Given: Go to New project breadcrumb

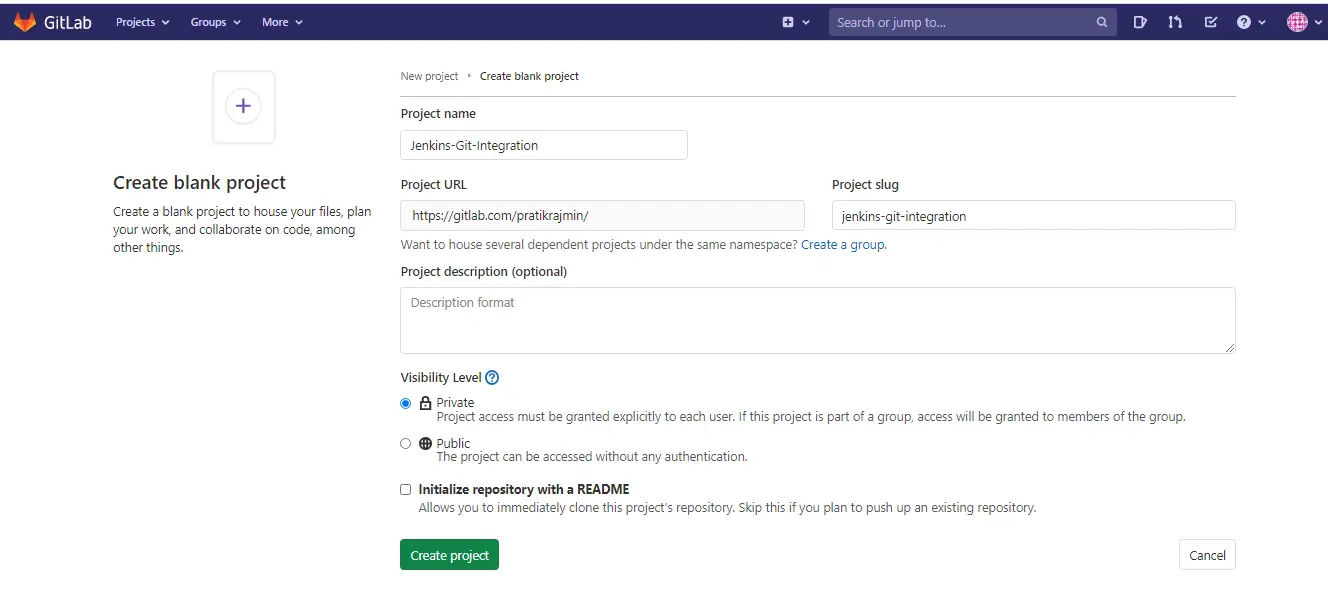Looking at the screenshot, I should pyautogui.click(x=429, y=76).
